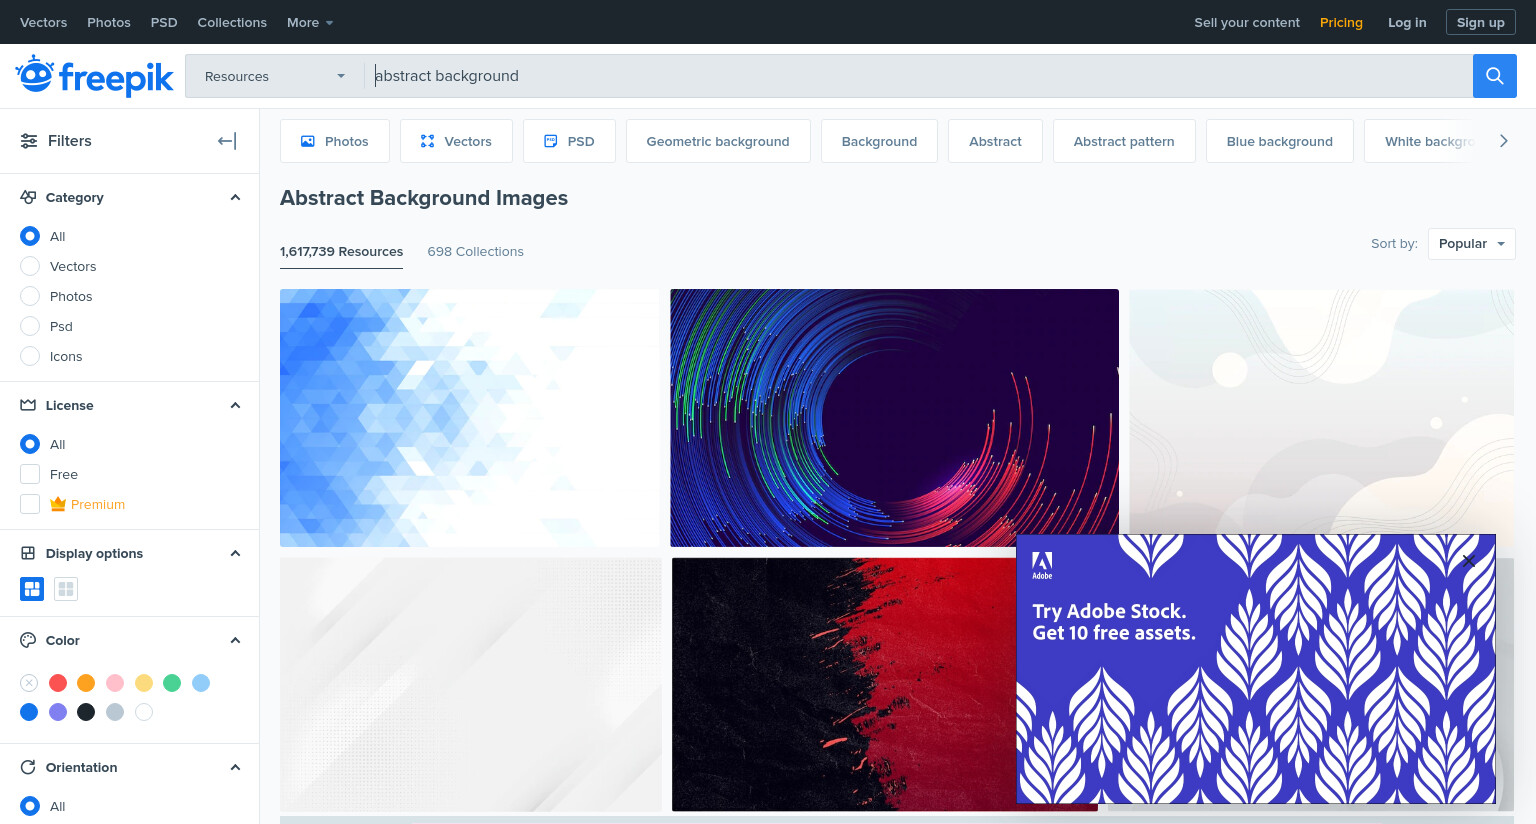Open the Sort by Popular dropdown

point(1471,244)
